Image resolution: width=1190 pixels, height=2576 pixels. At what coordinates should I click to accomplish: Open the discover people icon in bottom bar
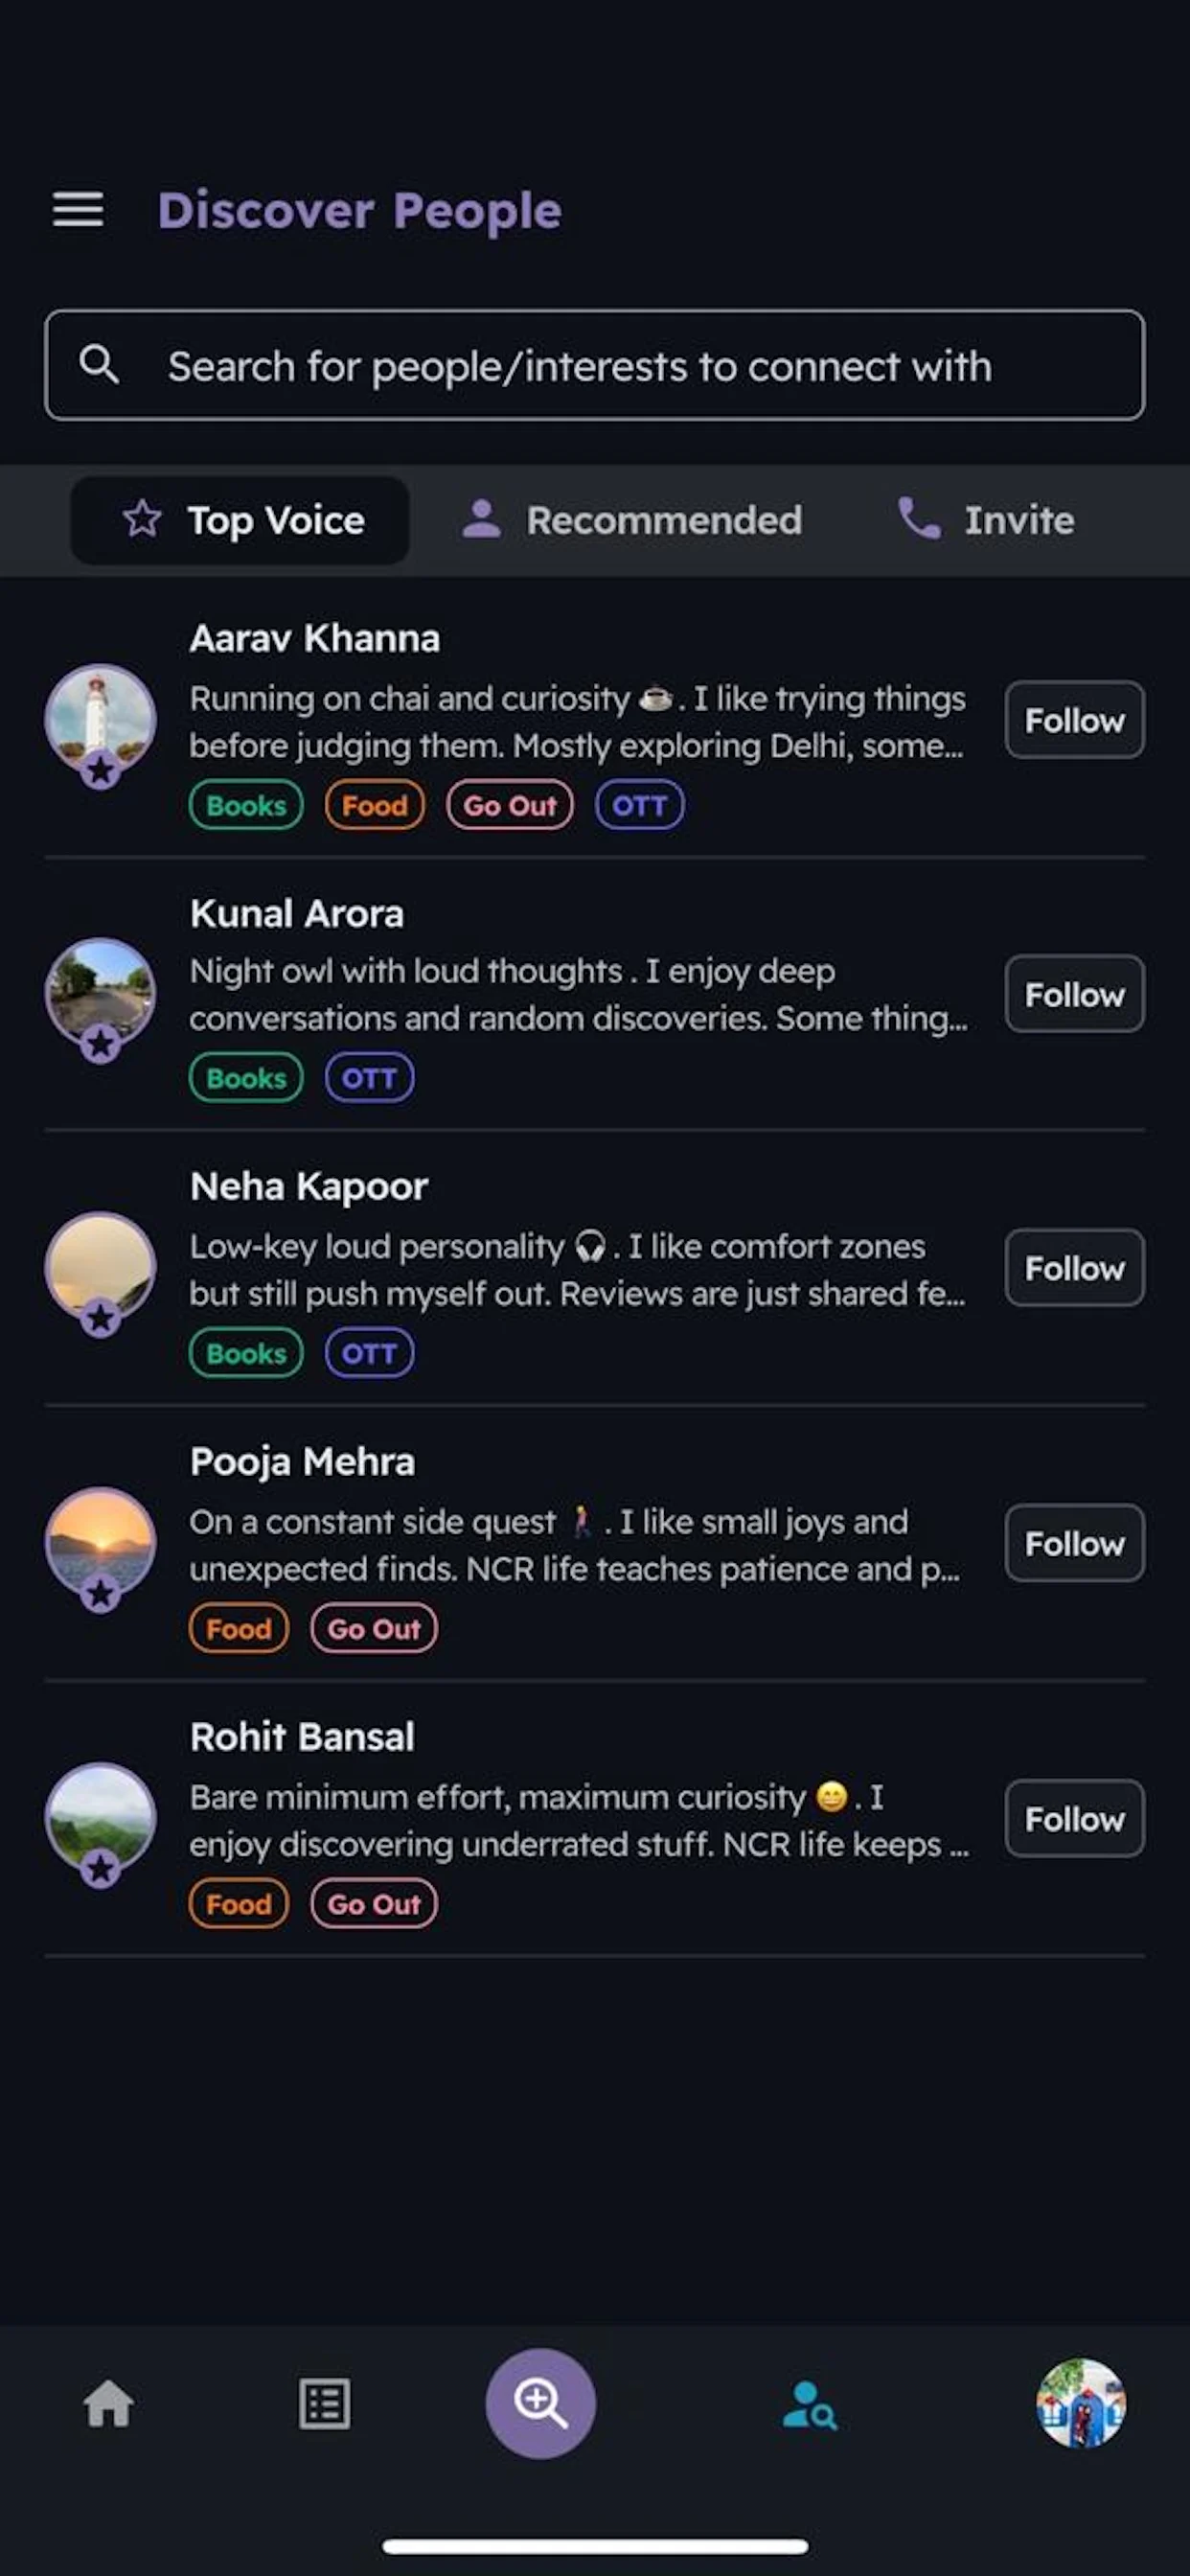coord(809,2404)
